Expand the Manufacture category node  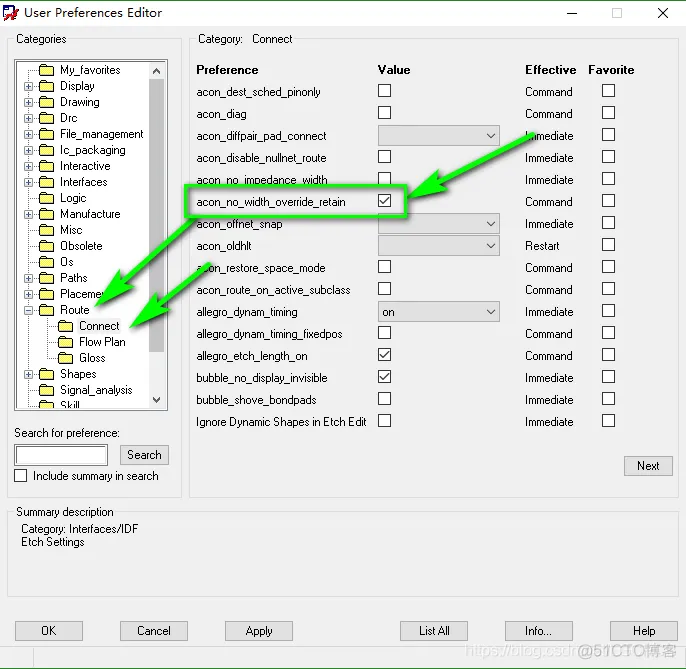pyautogui.click(x=28, y=214)
